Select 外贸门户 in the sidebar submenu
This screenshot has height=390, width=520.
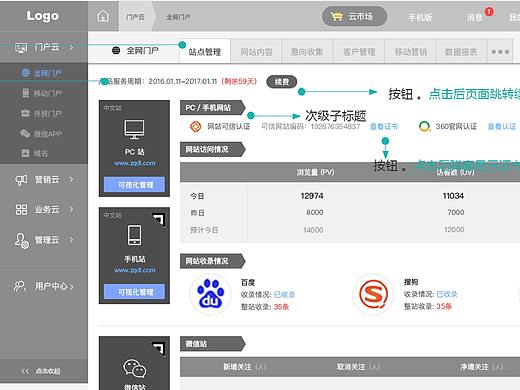[47, 114]
